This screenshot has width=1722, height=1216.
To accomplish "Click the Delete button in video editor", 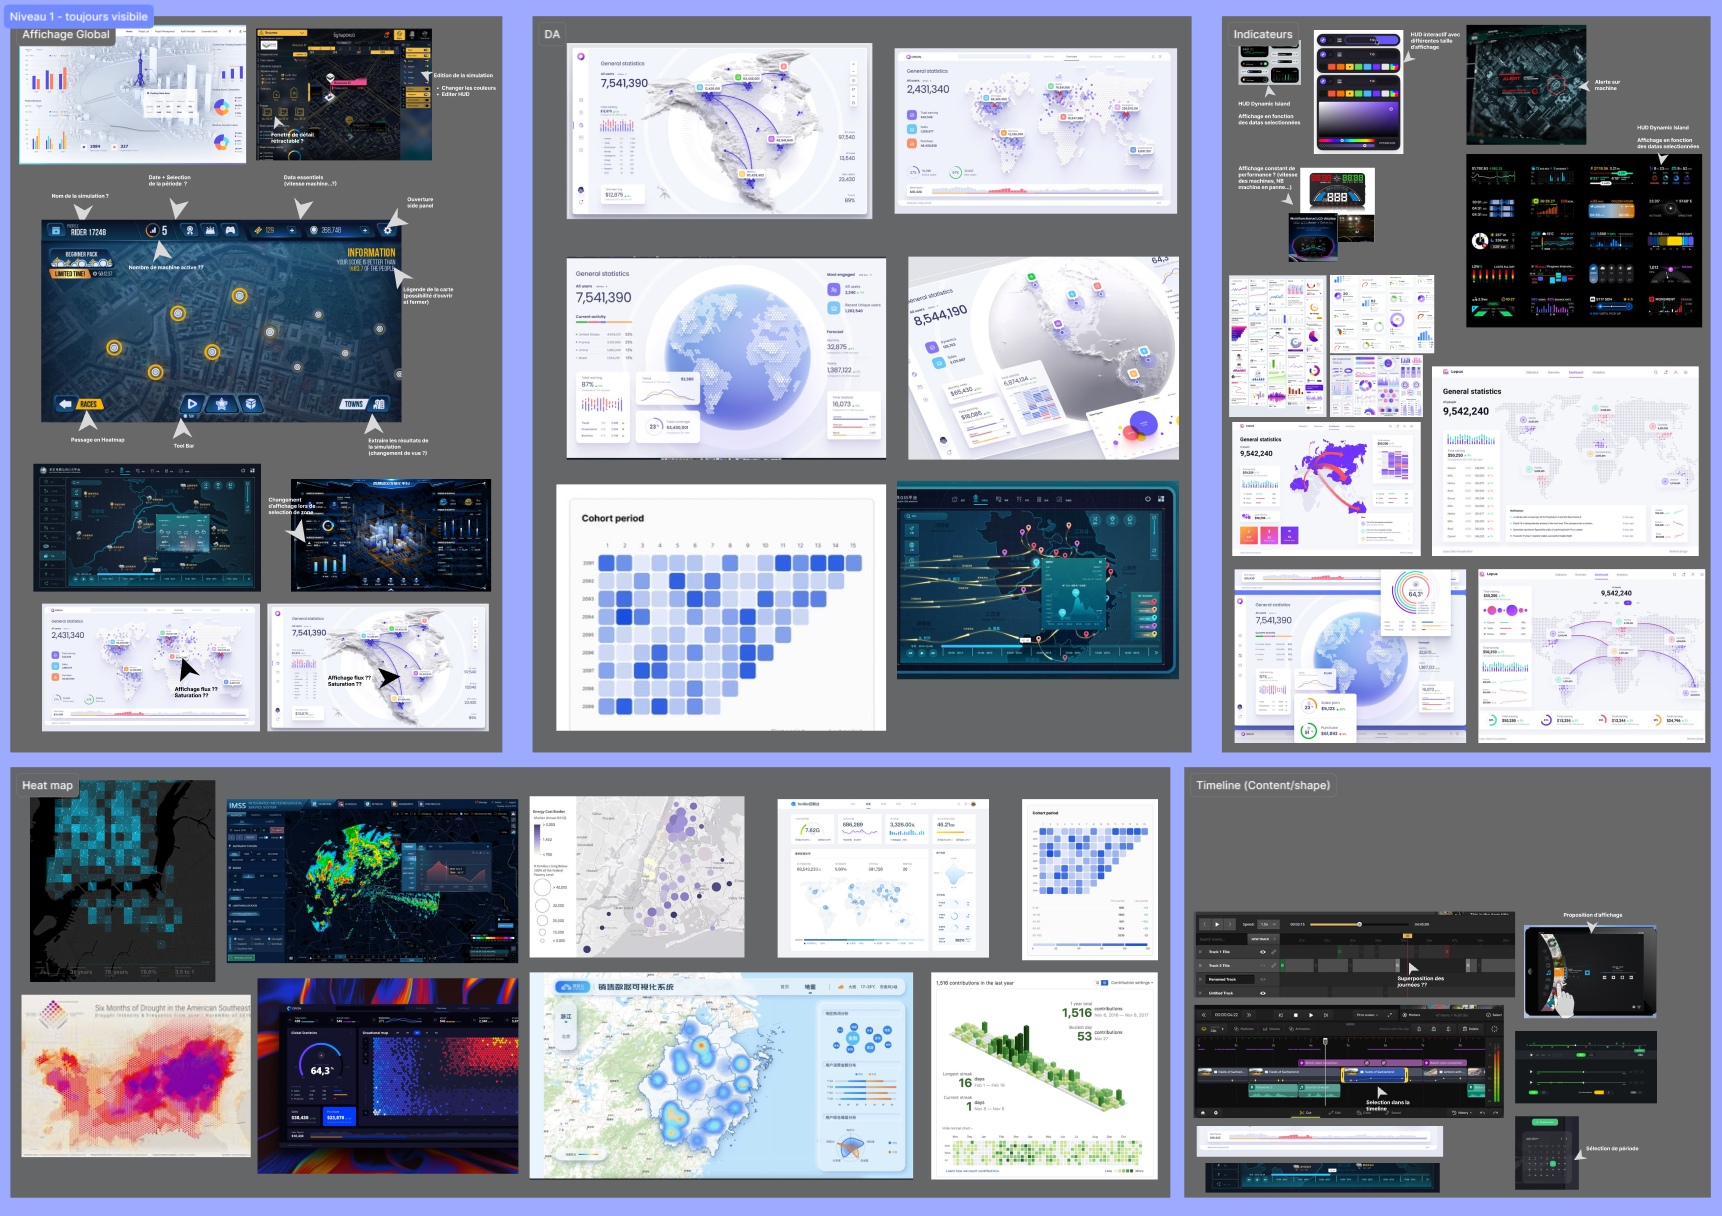I will coord(1470,1029).
